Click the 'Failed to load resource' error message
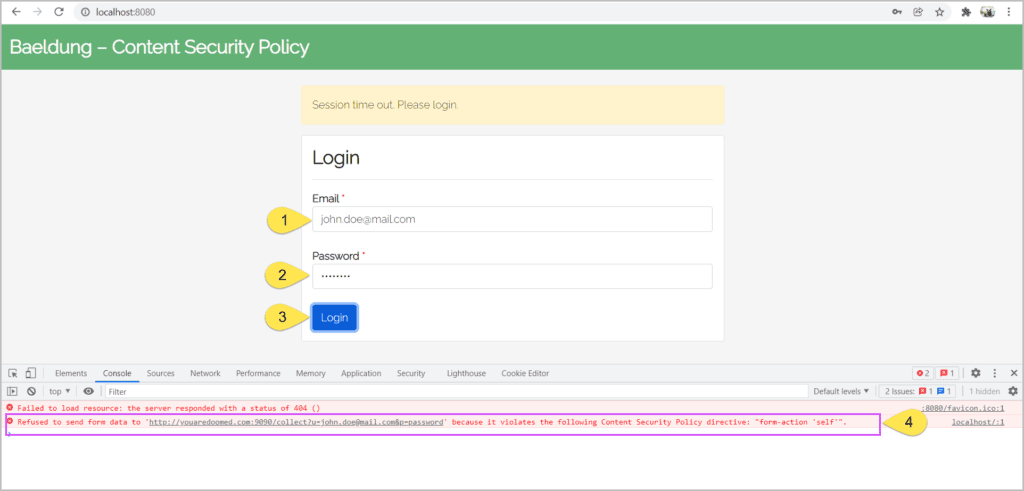This screenshot has height=491, width=1024. tap(168, 408)
